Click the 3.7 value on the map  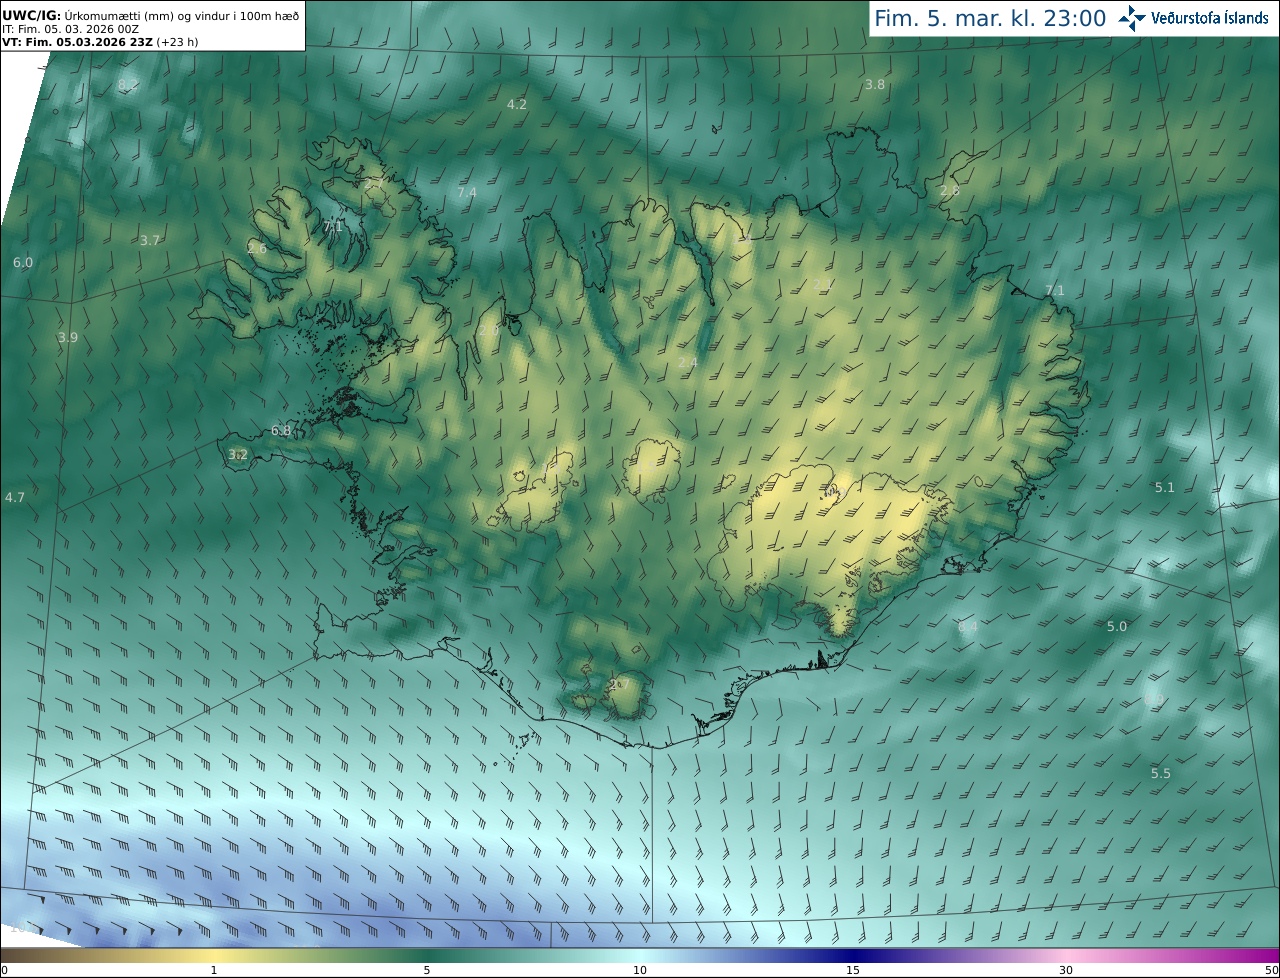click(150, 241)
